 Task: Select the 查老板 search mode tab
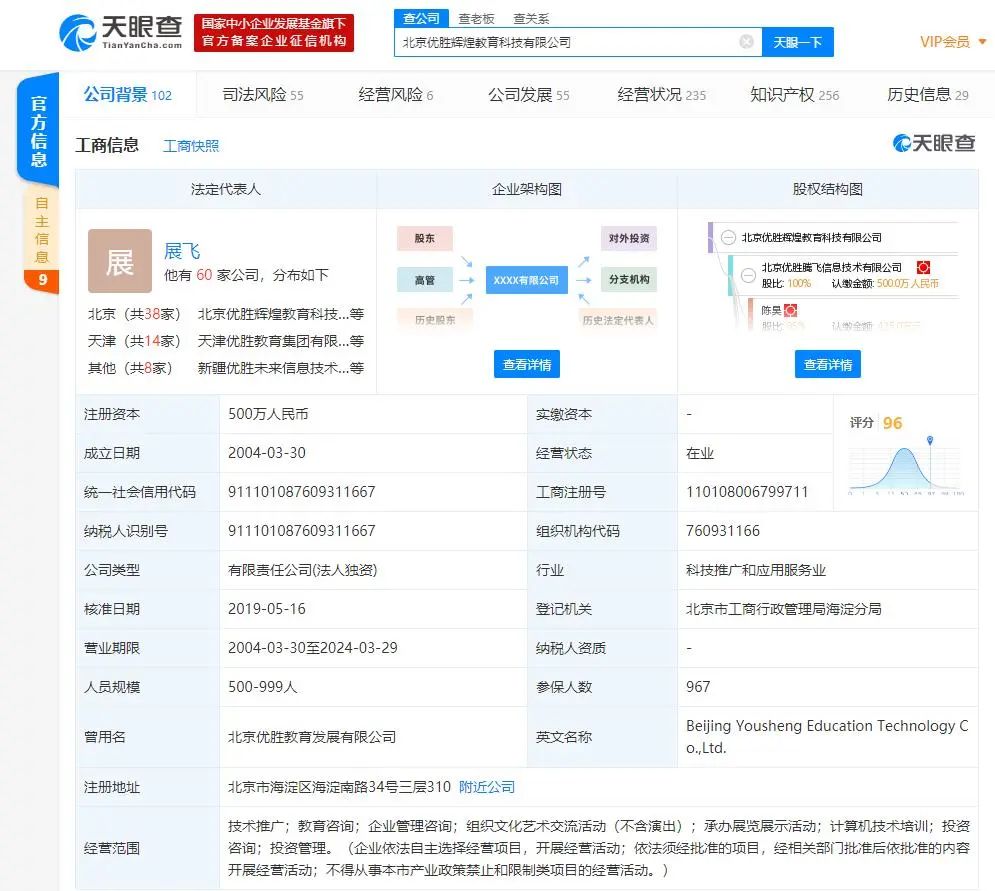476,18
